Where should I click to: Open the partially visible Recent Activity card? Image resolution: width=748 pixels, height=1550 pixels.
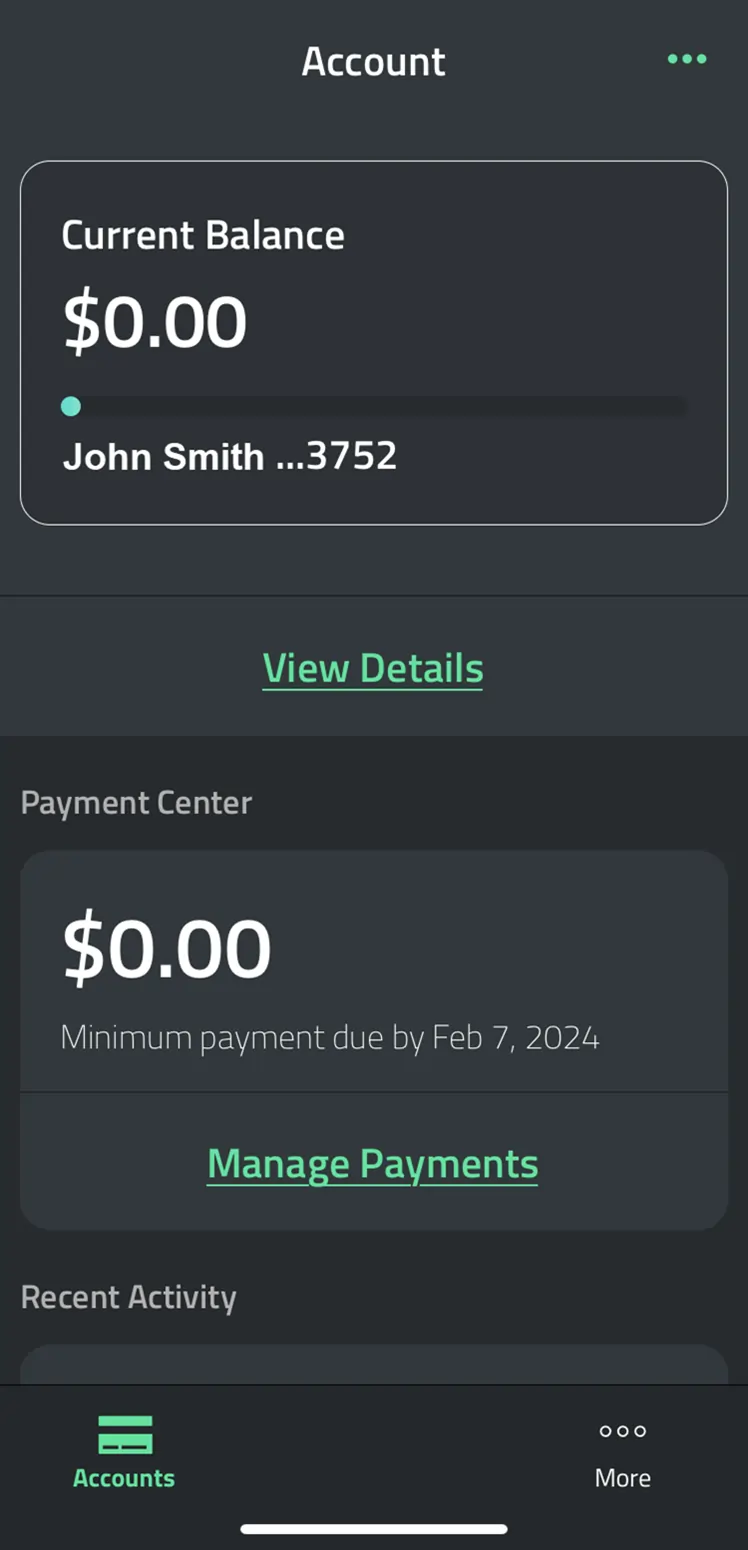point(373,1364)
